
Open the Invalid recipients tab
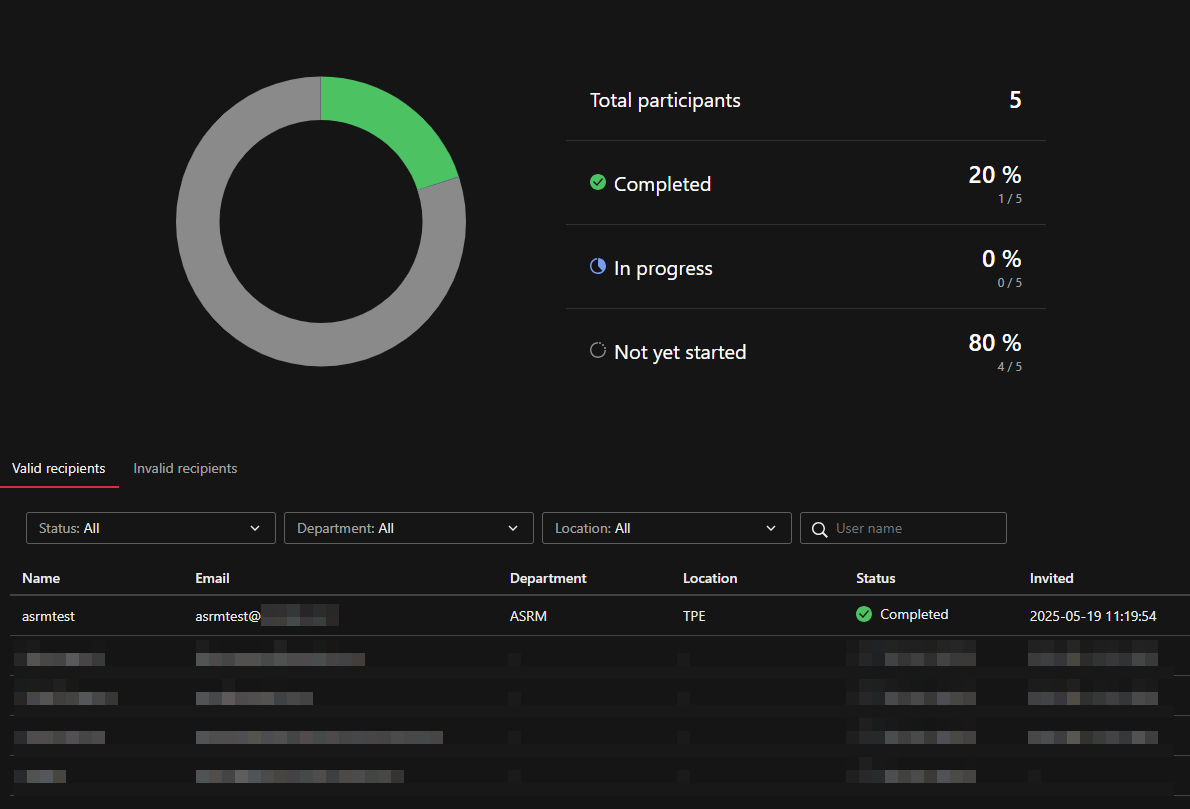point(185,468)
